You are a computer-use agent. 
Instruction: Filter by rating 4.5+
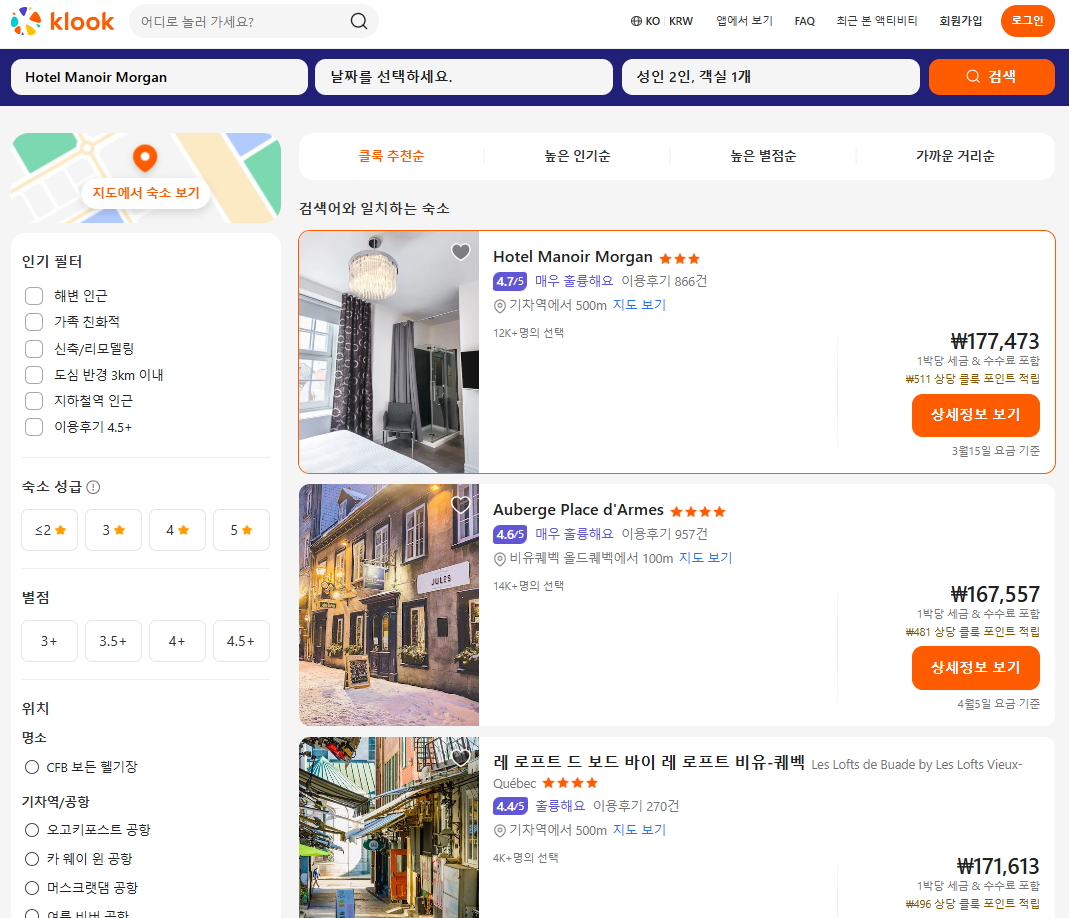click(241, 641)
